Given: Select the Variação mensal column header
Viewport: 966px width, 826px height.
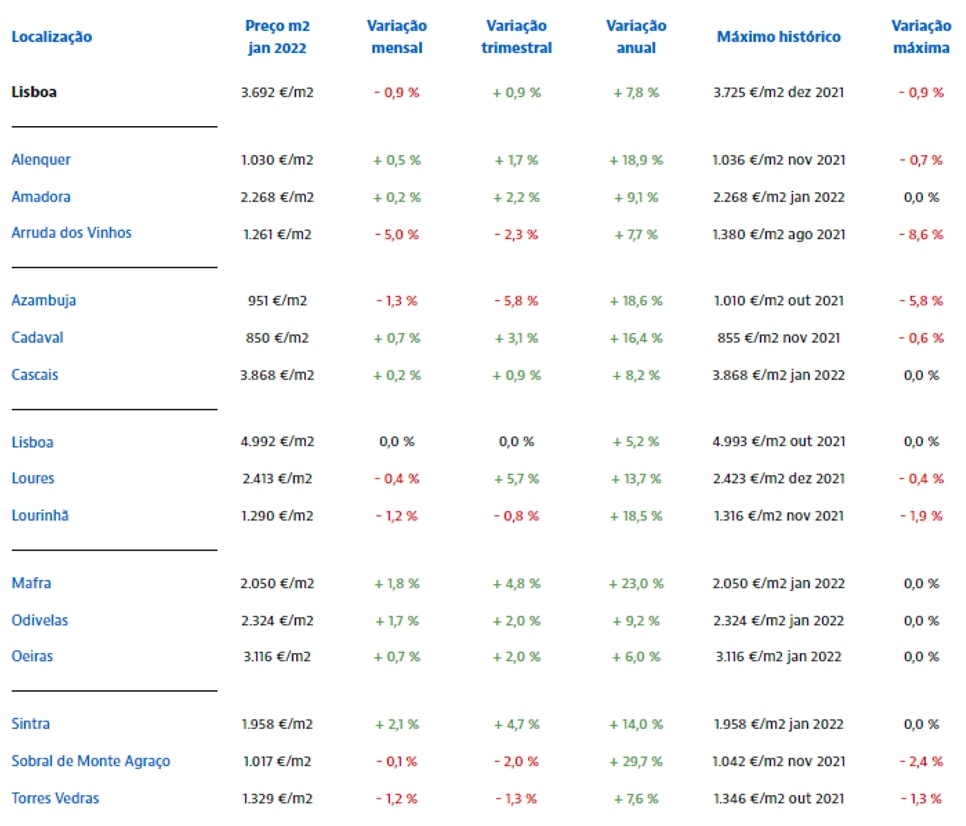Looking at the screenshot, I should 397,37.
